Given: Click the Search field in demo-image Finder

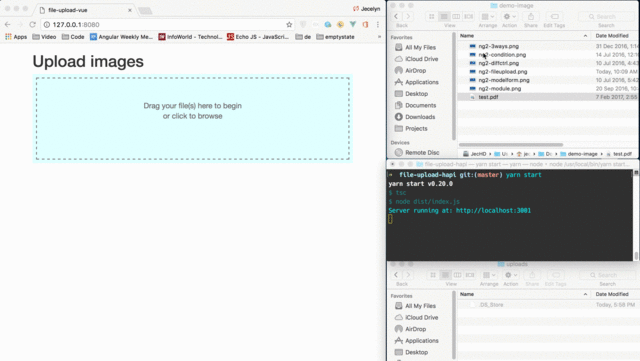Looking at the screenshot, I should point(607,17).
